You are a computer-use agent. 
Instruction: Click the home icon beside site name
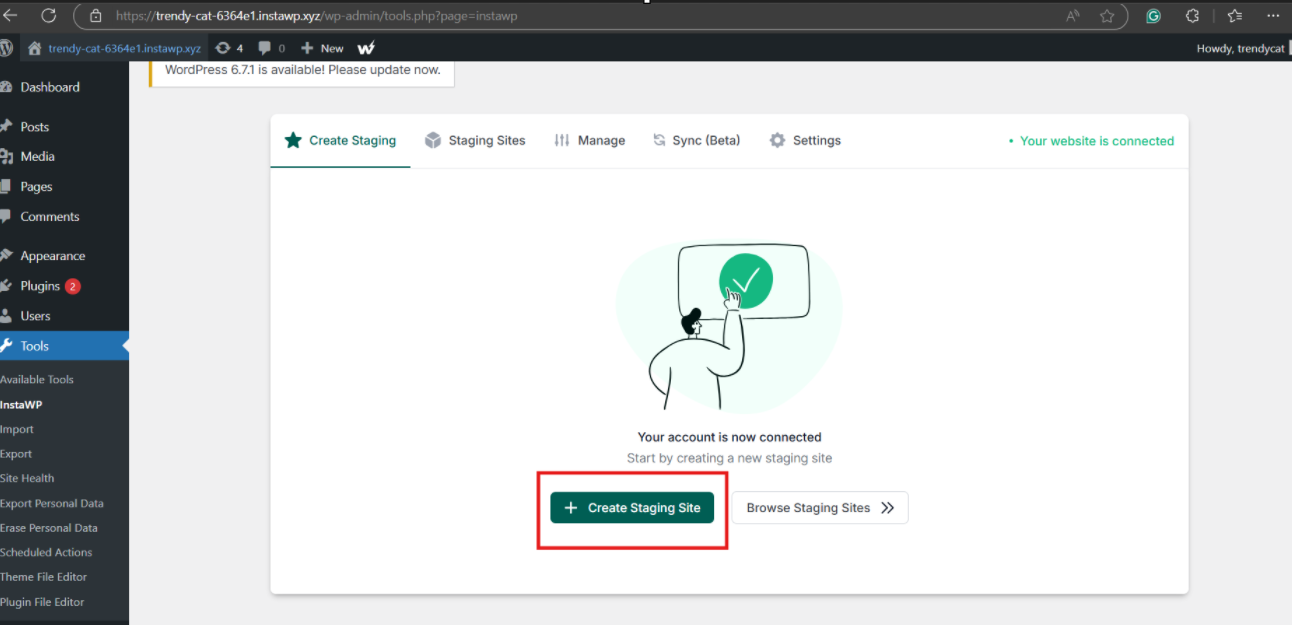(x=35, y=48)
